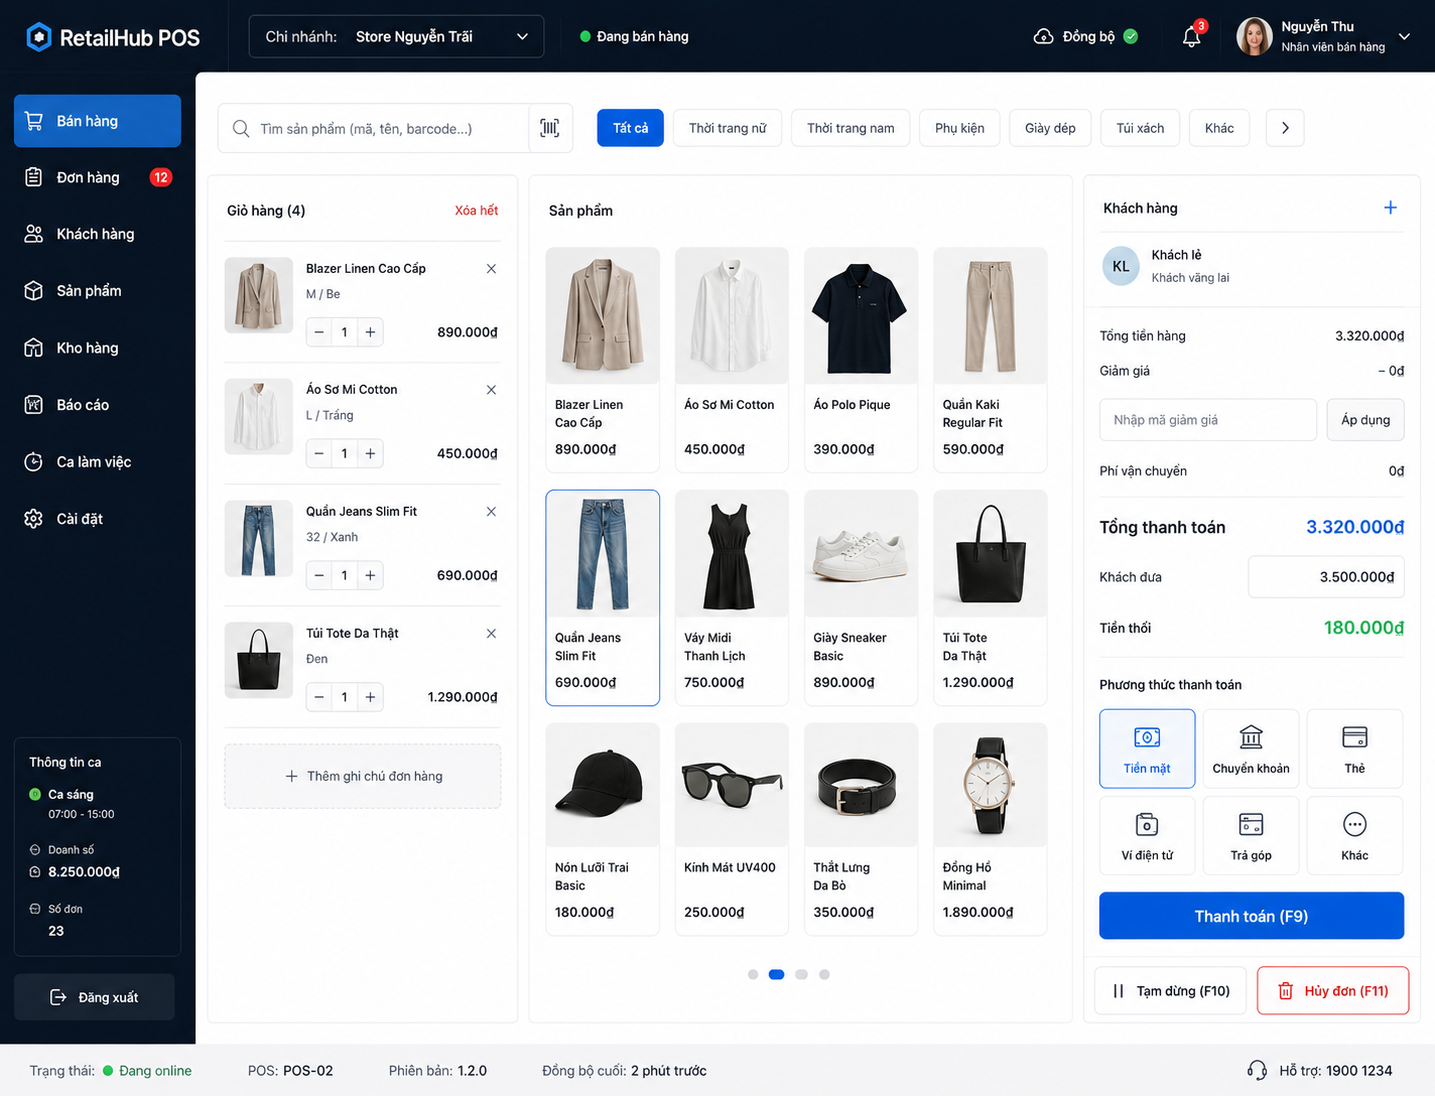The height and width of the screenshot is (1096, 1435).
Task: Select Thẻ payment method
Action: pyautogui.click(x=1355, y=749)
